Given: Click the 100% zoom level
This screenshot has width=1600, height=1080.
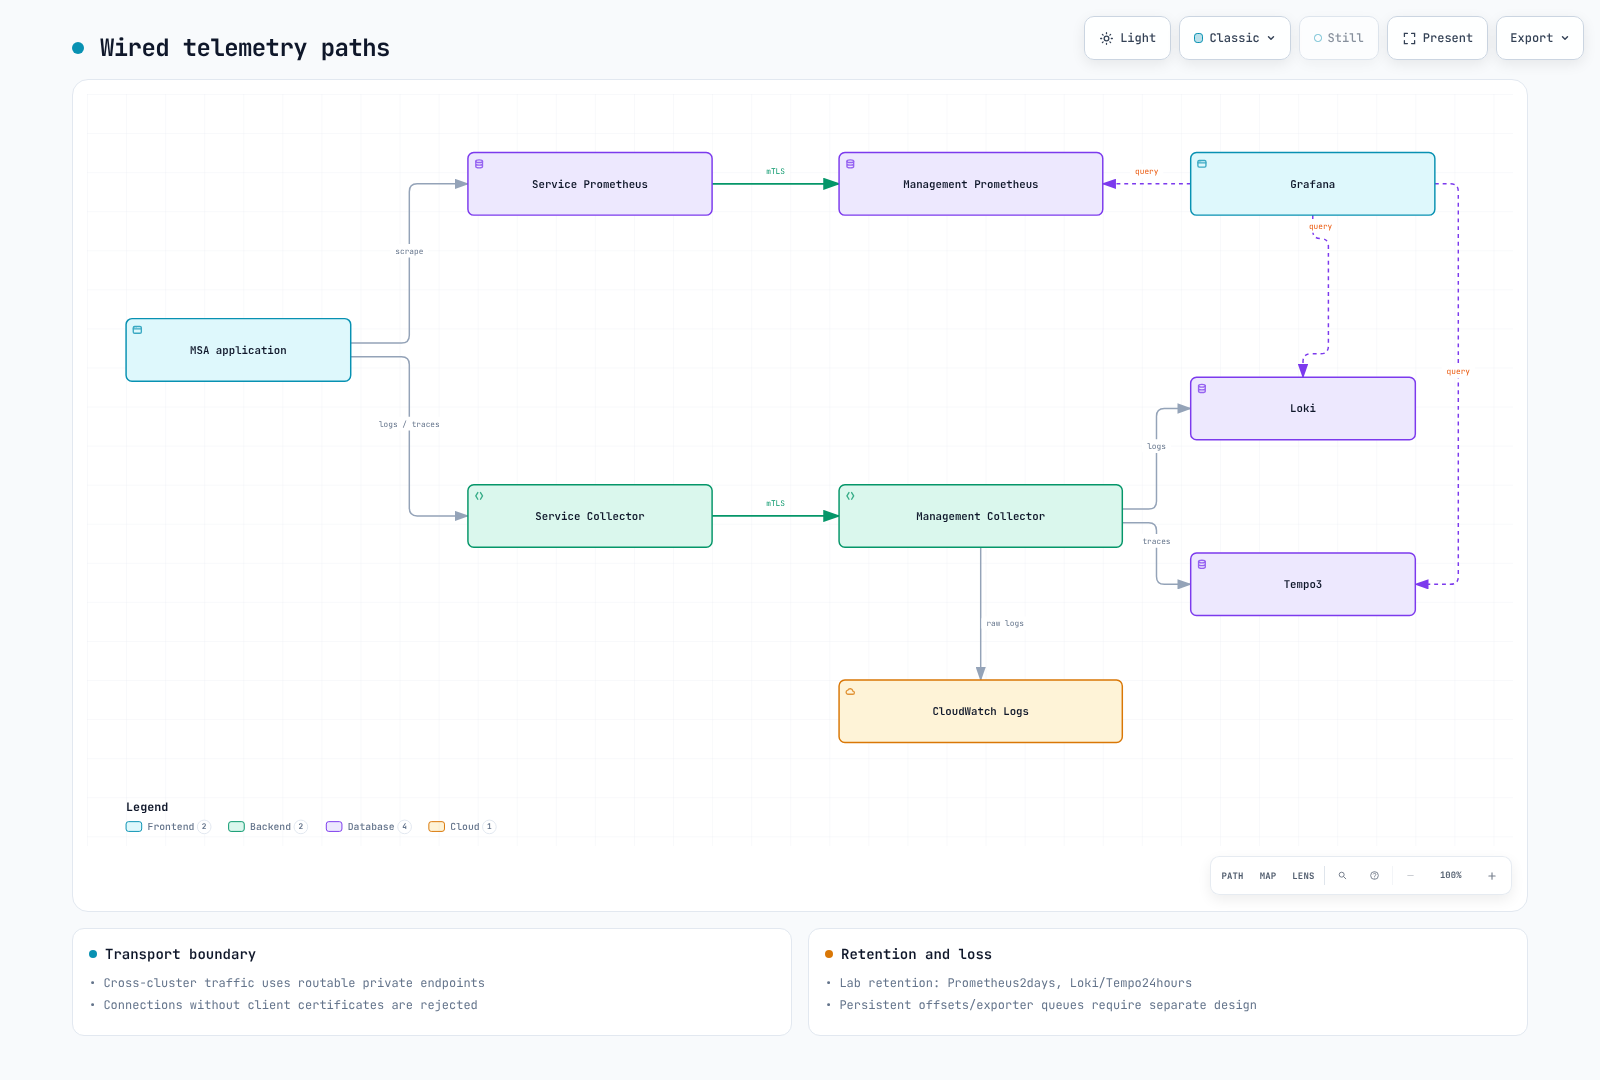Looking at the screenshot, I should click(x=1451, y=876).
